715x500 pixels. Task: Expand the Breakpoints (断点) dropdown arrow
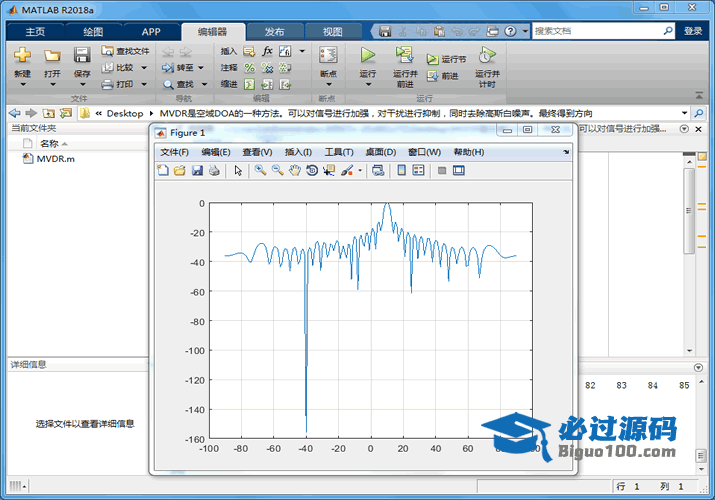[x=329, y=84]
